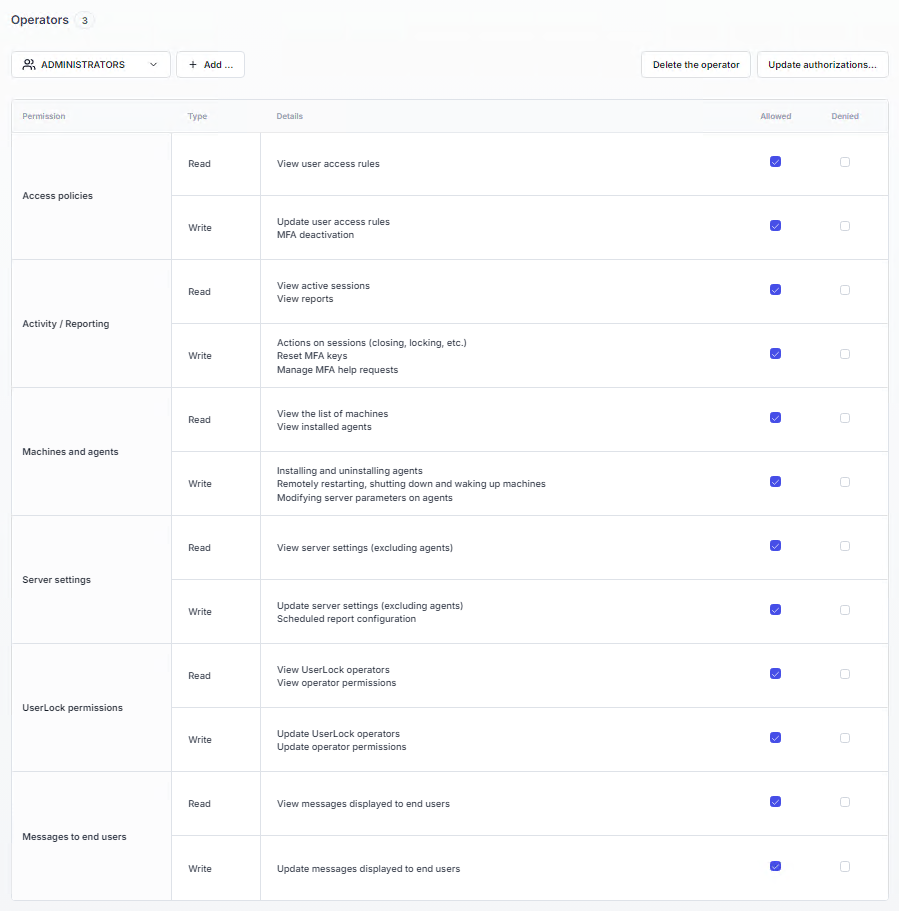Check Denied for Server settings Read
899x911 pixels.
(x=845, y=546)
